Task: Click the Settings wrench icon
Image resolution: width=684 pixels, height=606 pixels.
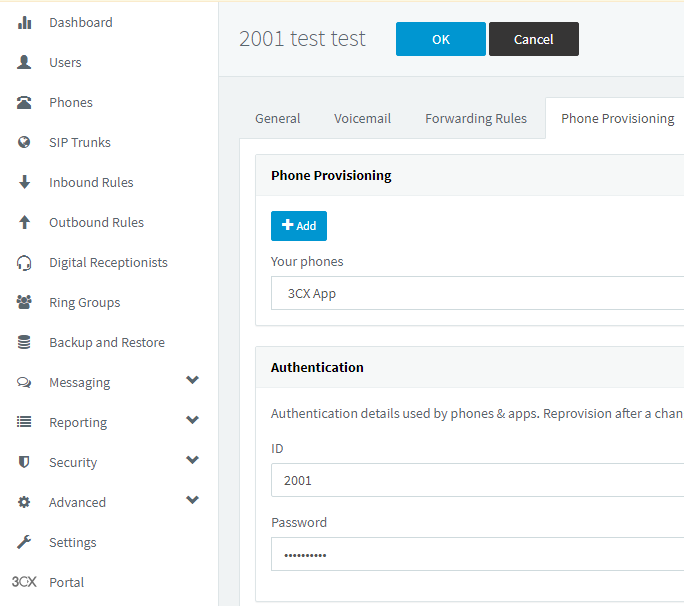Action: [x=24, y=542]
